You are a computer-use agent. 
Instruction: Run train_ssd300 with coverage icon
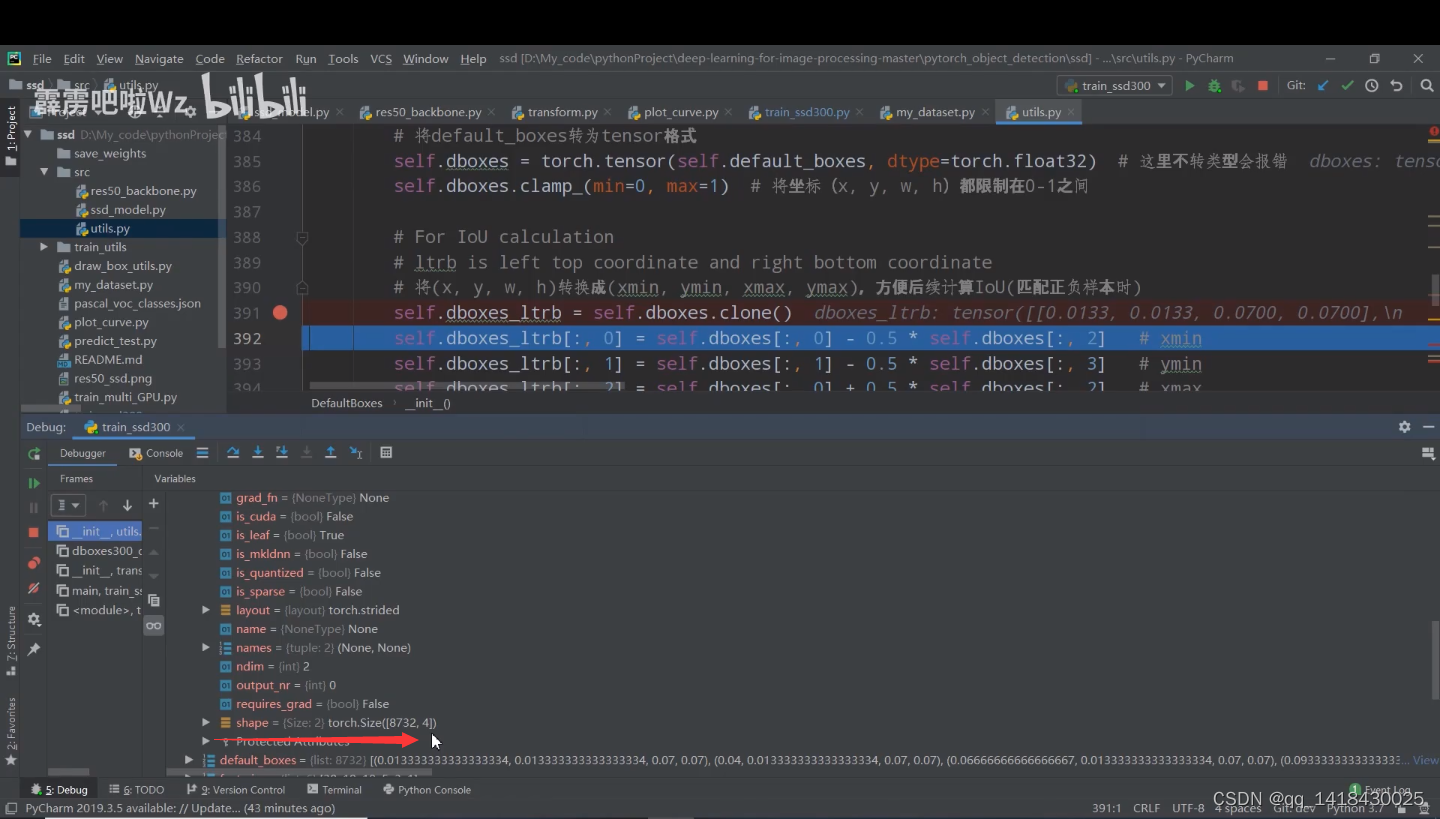1238,86
